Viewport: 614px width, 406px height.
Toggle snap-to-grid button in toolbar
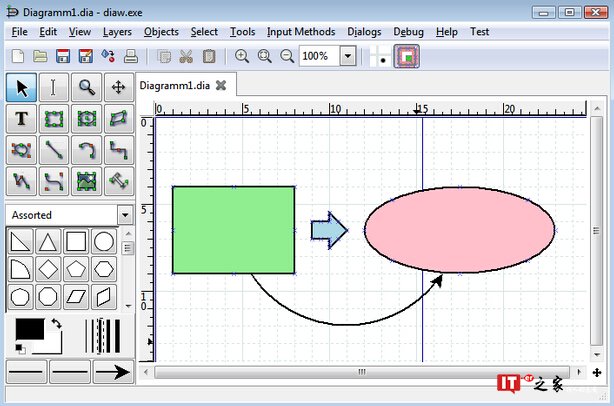click(x=379, y=56)
